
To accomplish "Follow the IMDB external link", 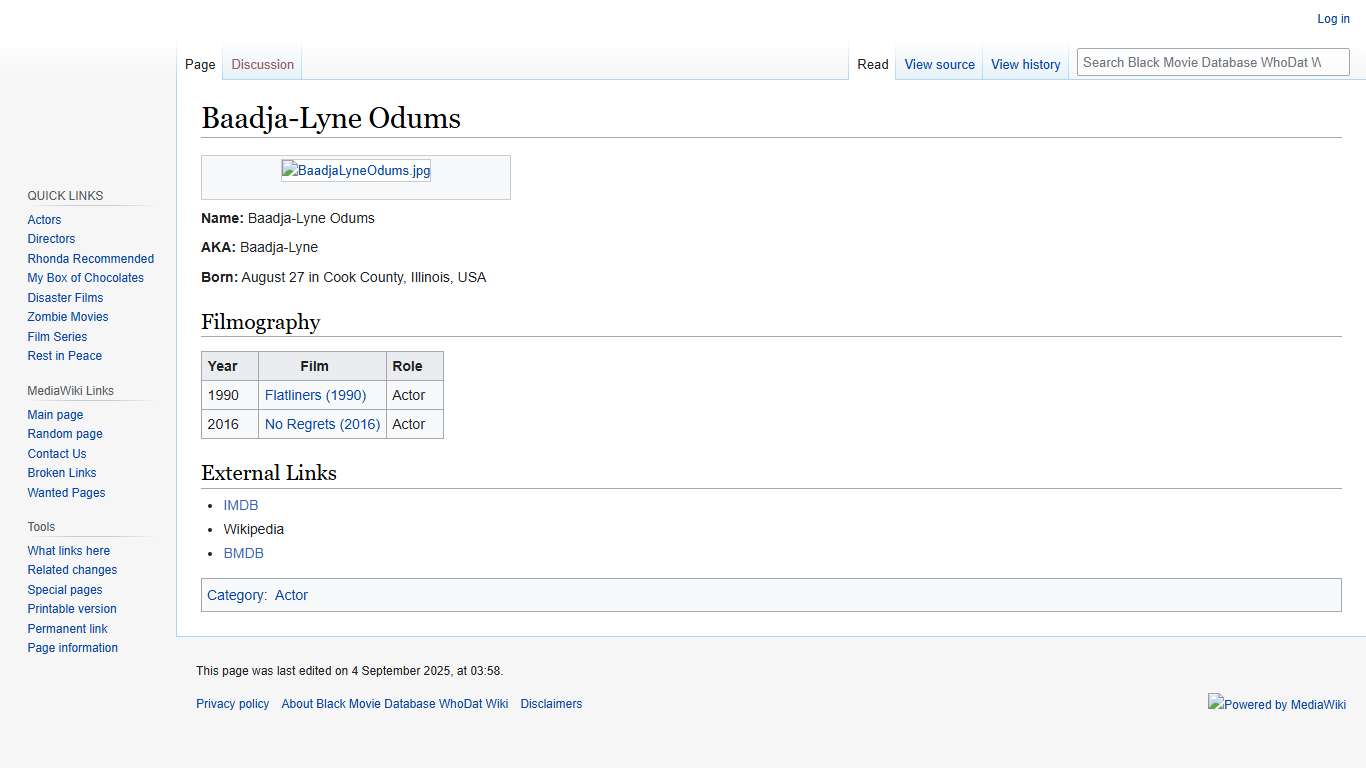I will coord(240,505).
